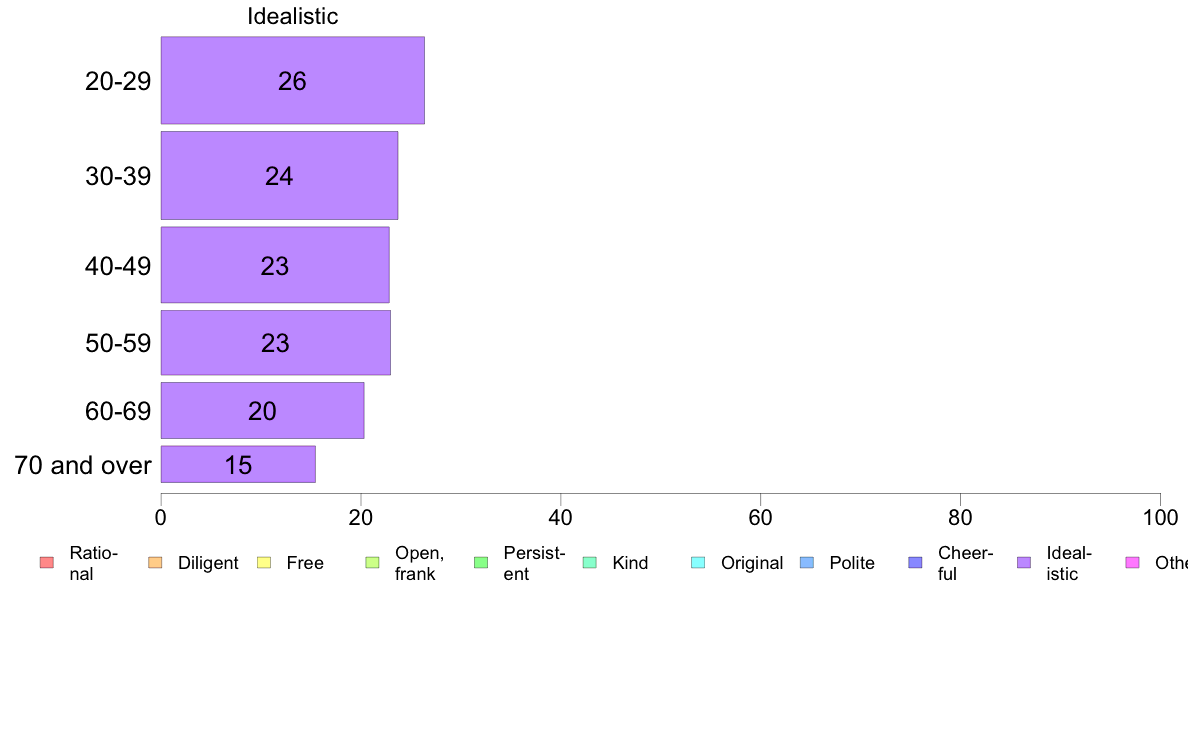Select the cyan Original legend swatch
The width and height of the screenshot is (1188, 736).
pos(699,562)
